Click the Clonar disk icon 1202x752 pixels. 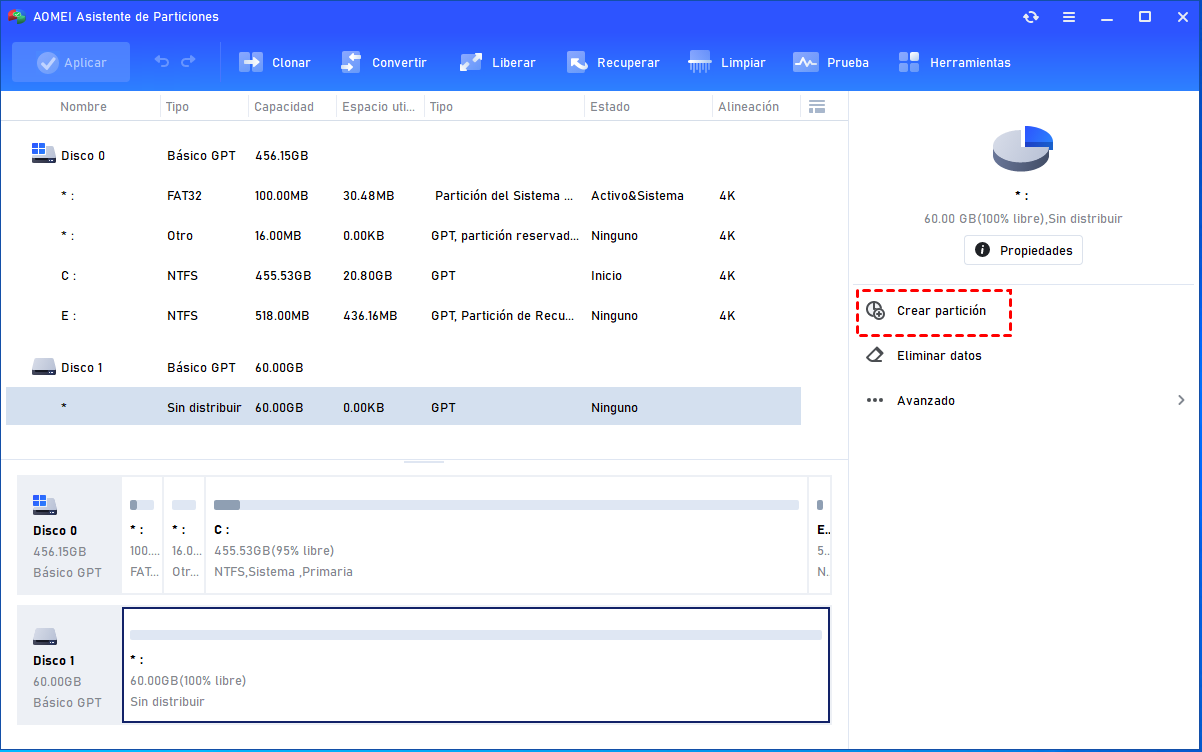(x=250, y=62)
